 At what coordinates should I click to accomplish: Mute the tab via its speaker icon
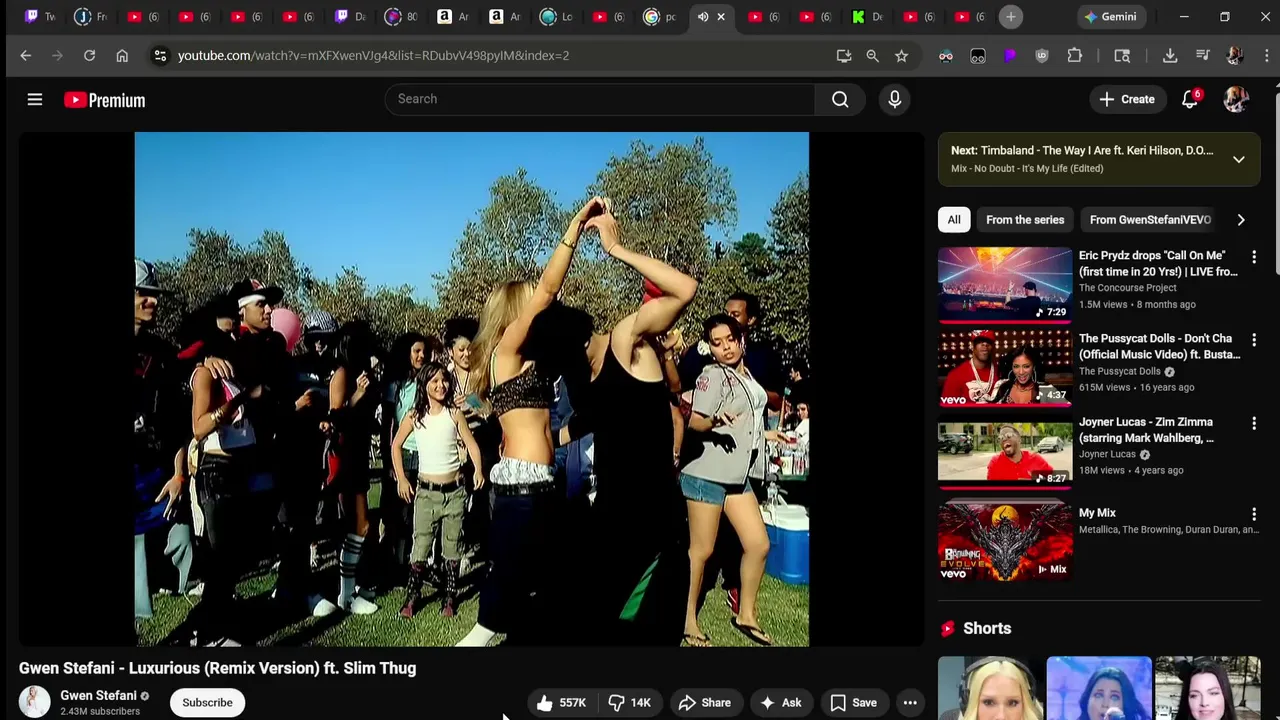(703, 17)
